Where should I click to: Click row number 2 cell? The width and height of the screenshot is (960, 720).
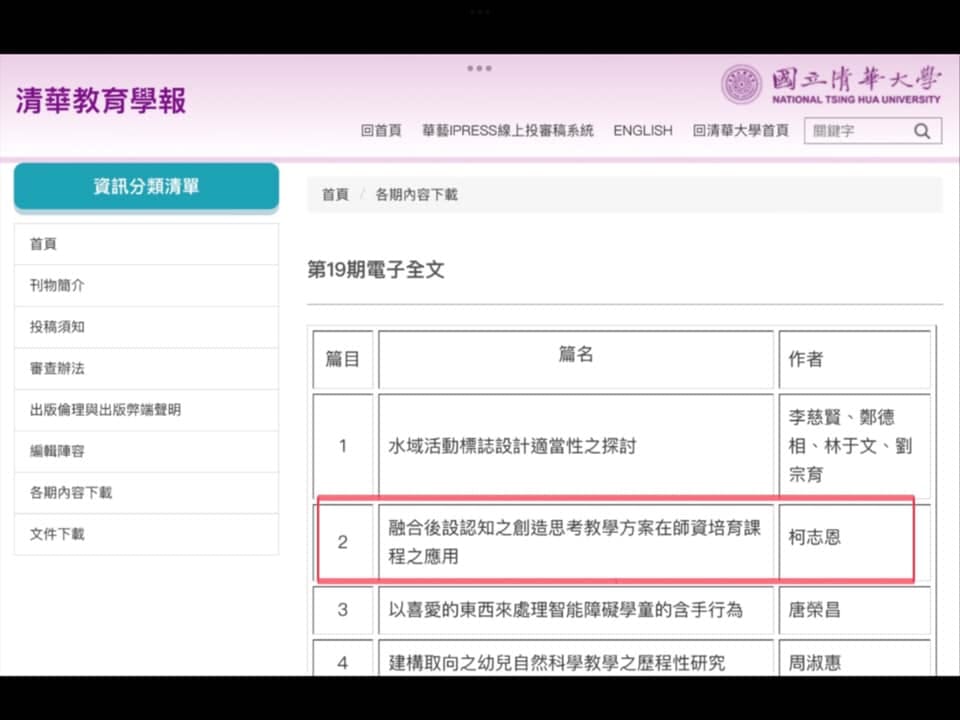[x=342, y=542]
